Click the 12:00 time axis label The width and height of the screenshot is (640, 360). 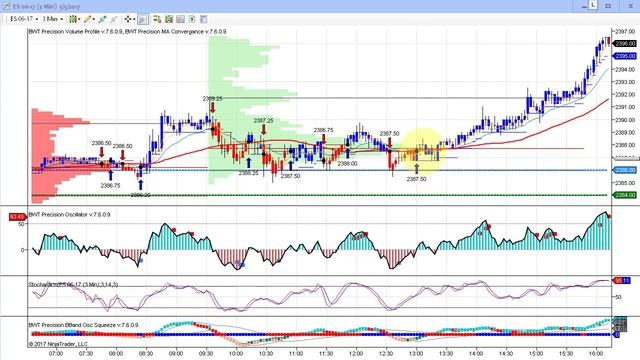coord(356,353)
